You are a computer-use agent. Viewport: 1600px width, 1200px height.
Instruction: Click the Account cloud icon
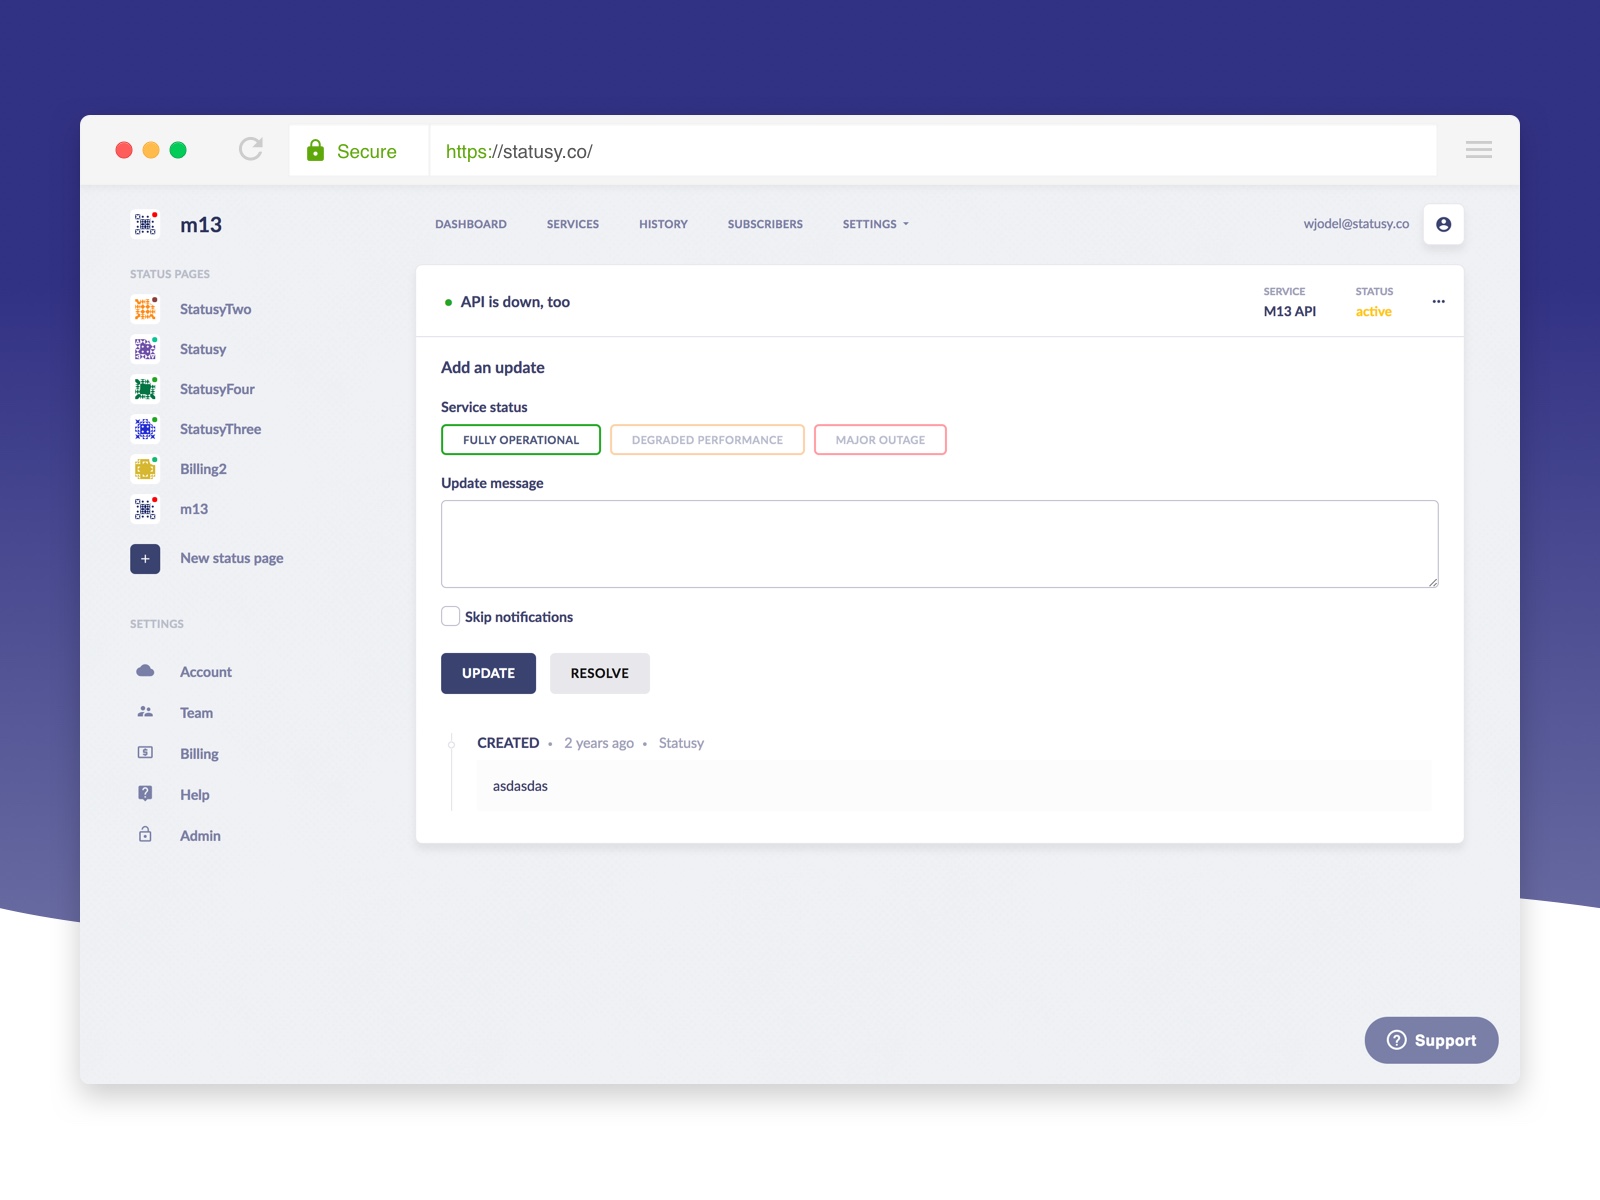pyautogui.click(x=145, y=671)
